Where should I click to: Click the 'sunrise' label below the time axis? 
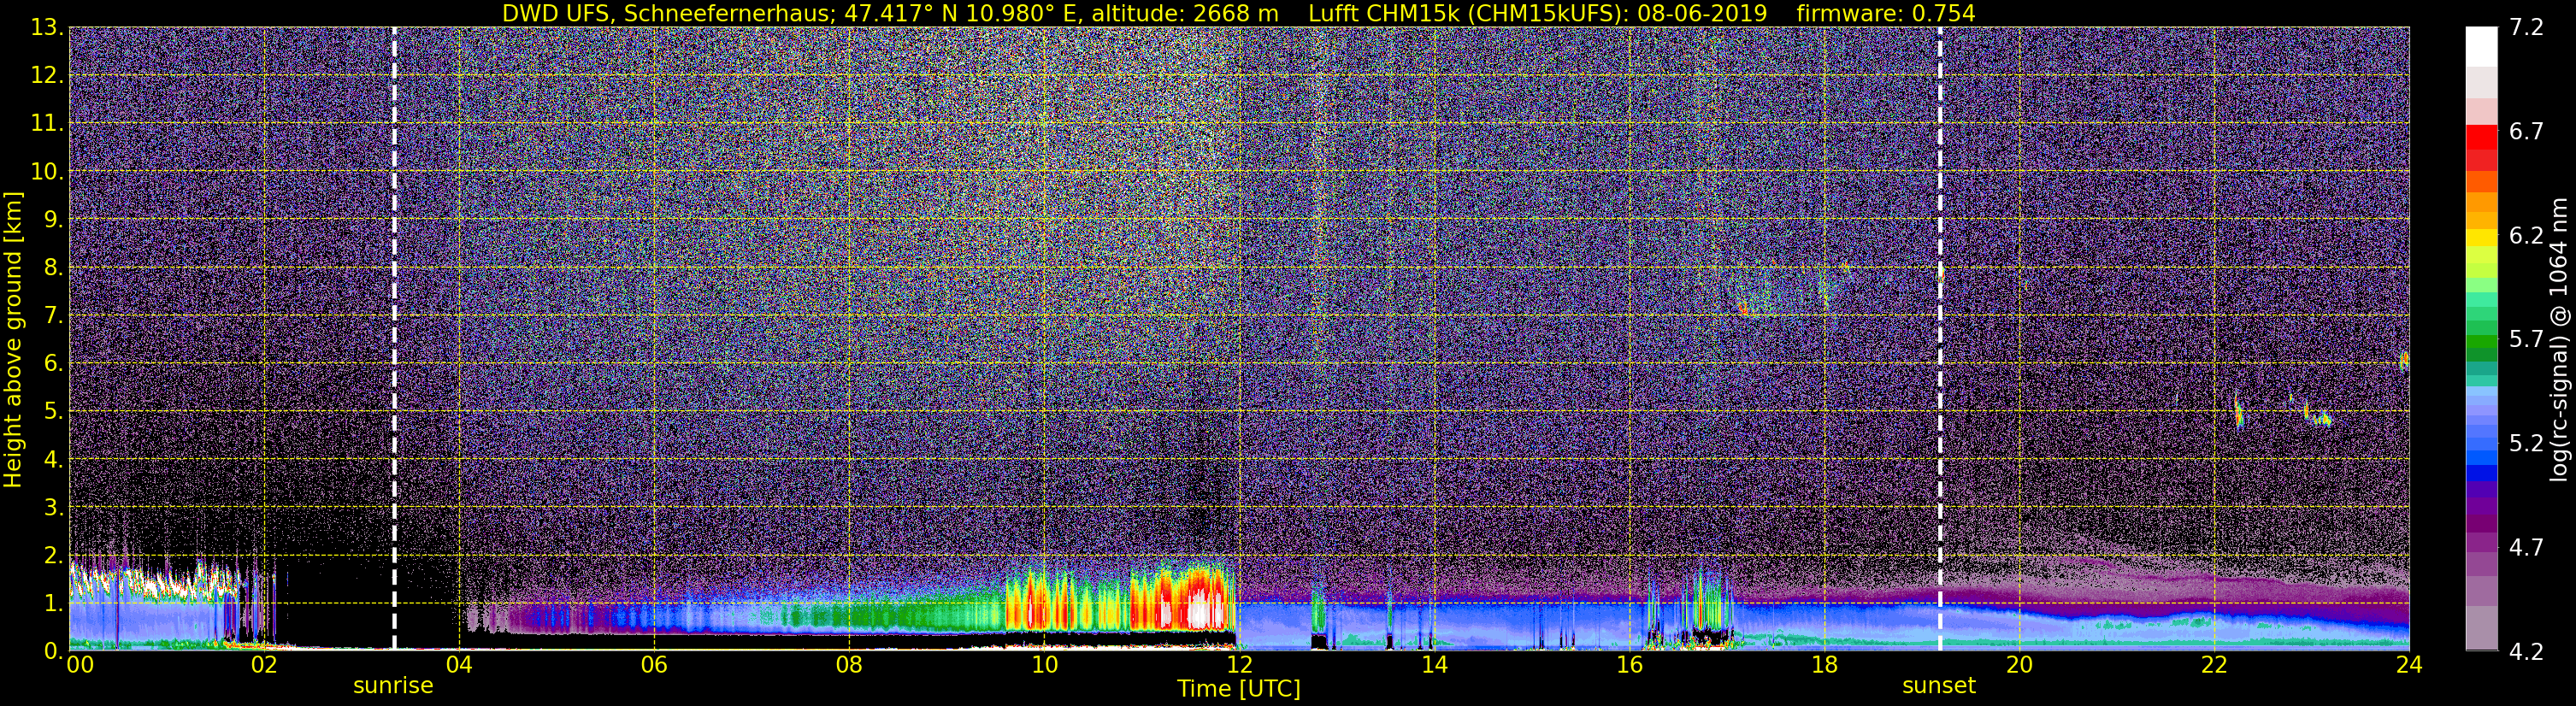coord(393,686)
